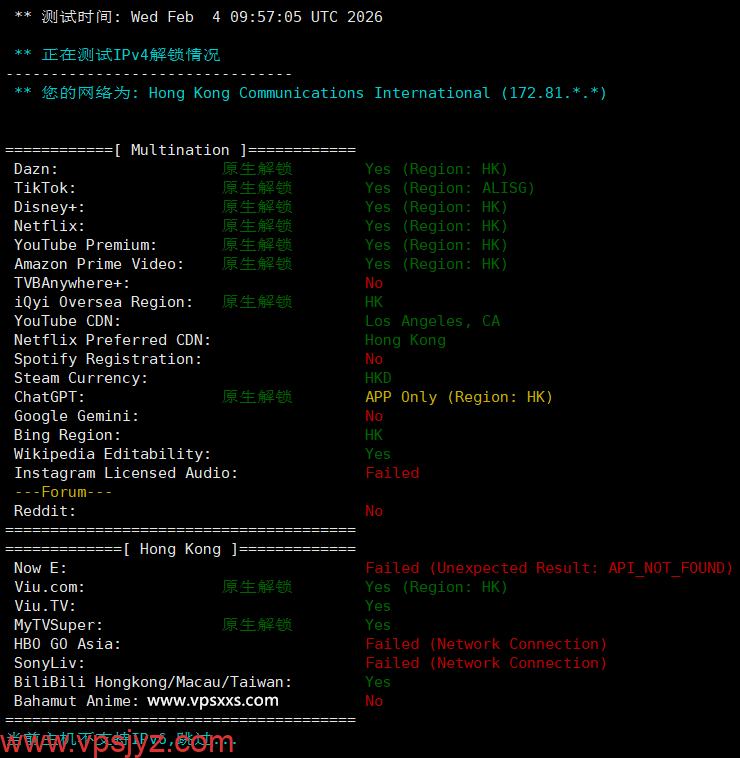Select the Disney+: row label
Screen dimensions: 740x758
pos(50,207)
